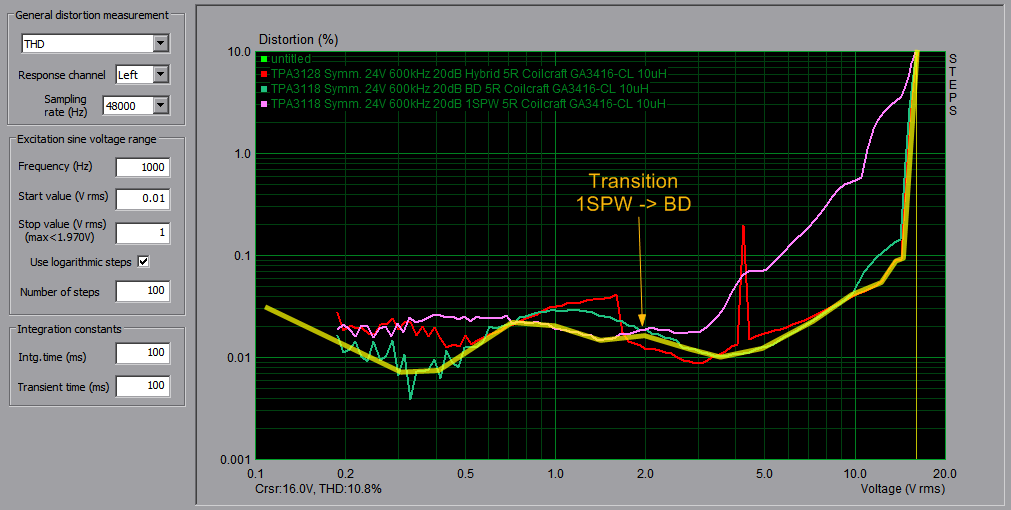Click the vertical STEPS label beside the graph
Image resolution: width=1011 pixels, height=510 pixels.
coord(953,84)
